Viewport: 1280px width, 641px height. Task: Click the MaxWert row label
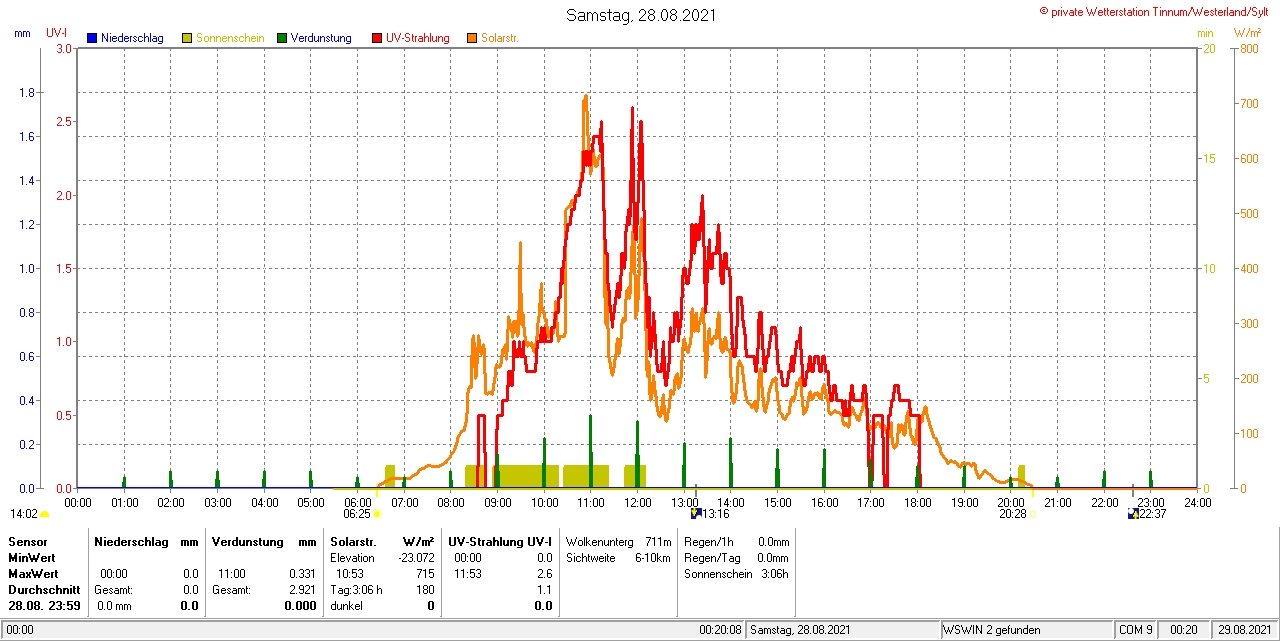point(35,574)
